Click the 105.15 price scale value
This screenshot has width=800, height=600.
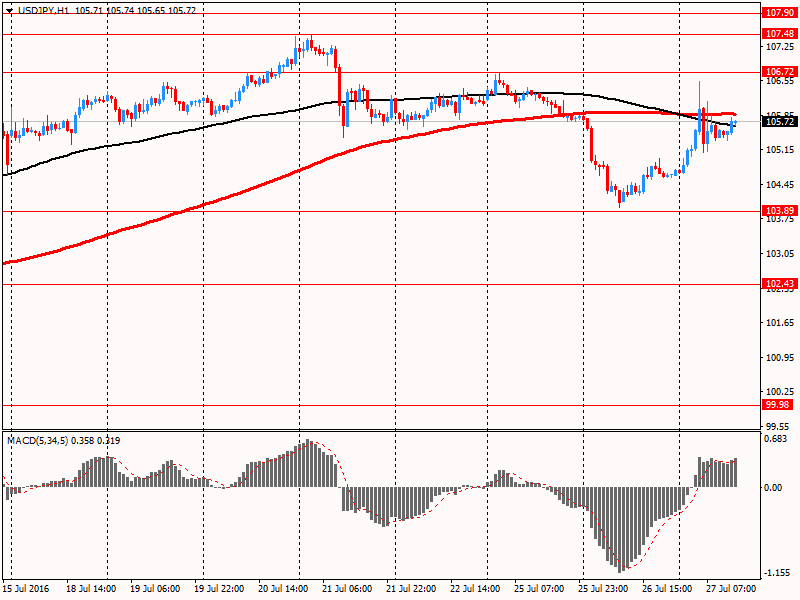point(780,149)
